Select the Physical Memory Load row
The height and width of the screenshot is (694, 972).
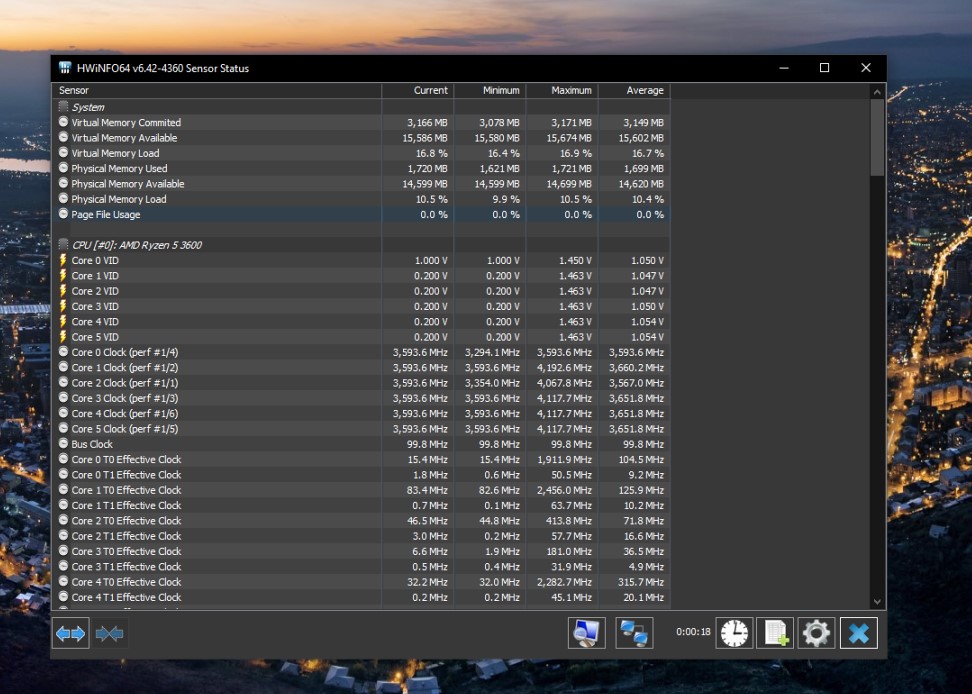click(361, 199)
